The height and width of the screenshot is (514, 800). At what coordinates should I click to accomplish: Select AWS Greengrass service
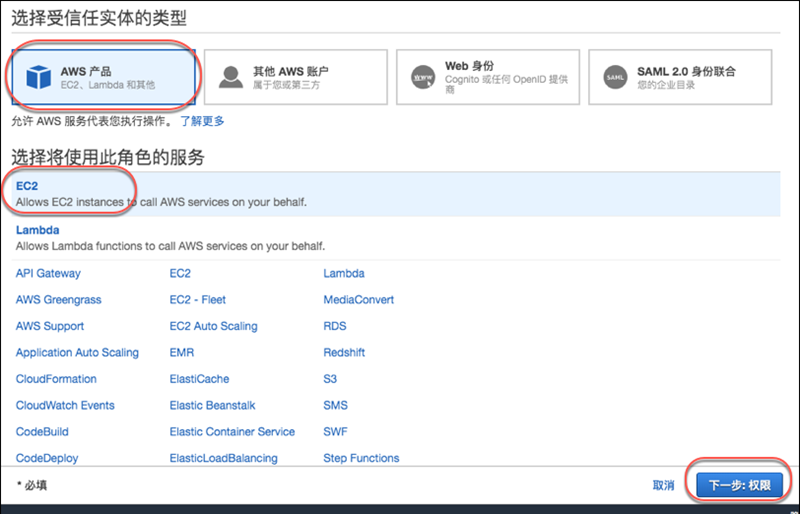[x=58, y=300]
